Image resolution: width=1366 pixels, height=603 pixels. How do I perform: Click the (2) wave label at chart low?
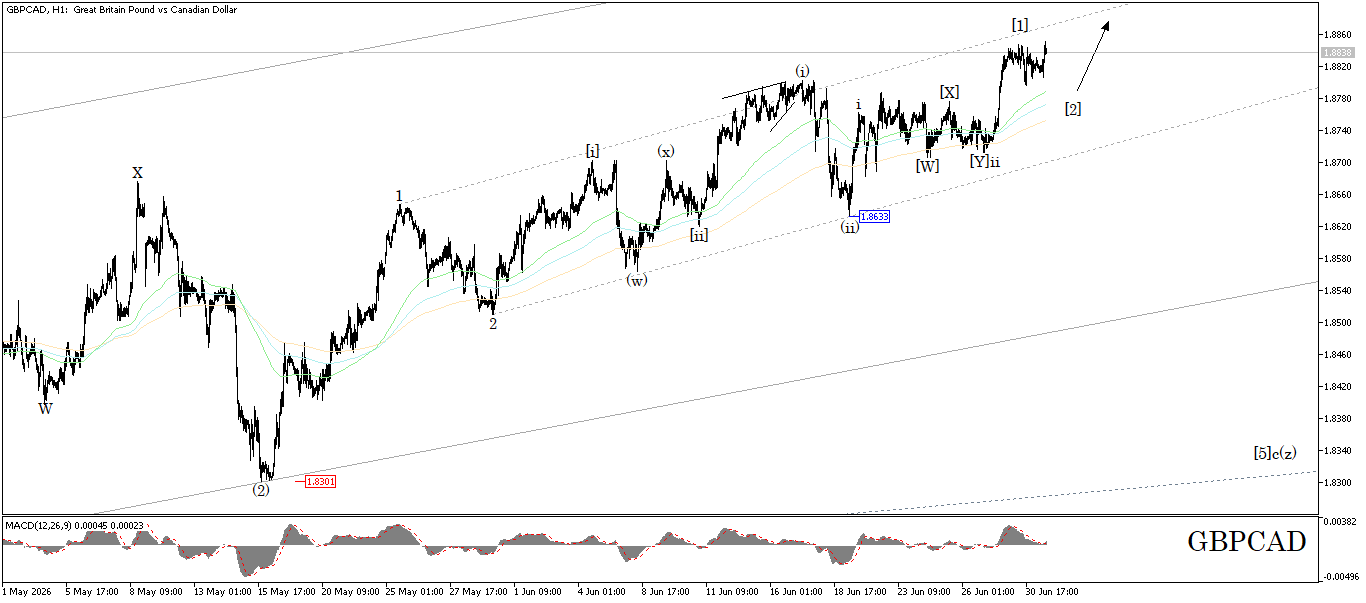click(x=260, y=490)
